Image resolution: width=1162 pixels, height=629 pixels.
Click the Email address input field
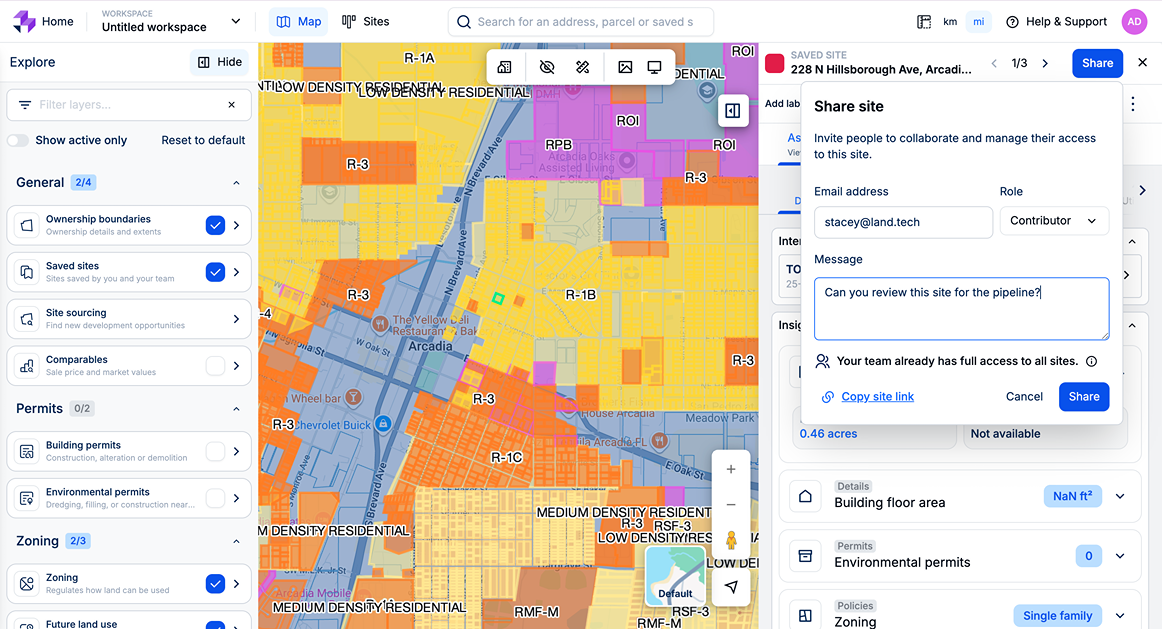pyautogui.click(x=902, y=222)
